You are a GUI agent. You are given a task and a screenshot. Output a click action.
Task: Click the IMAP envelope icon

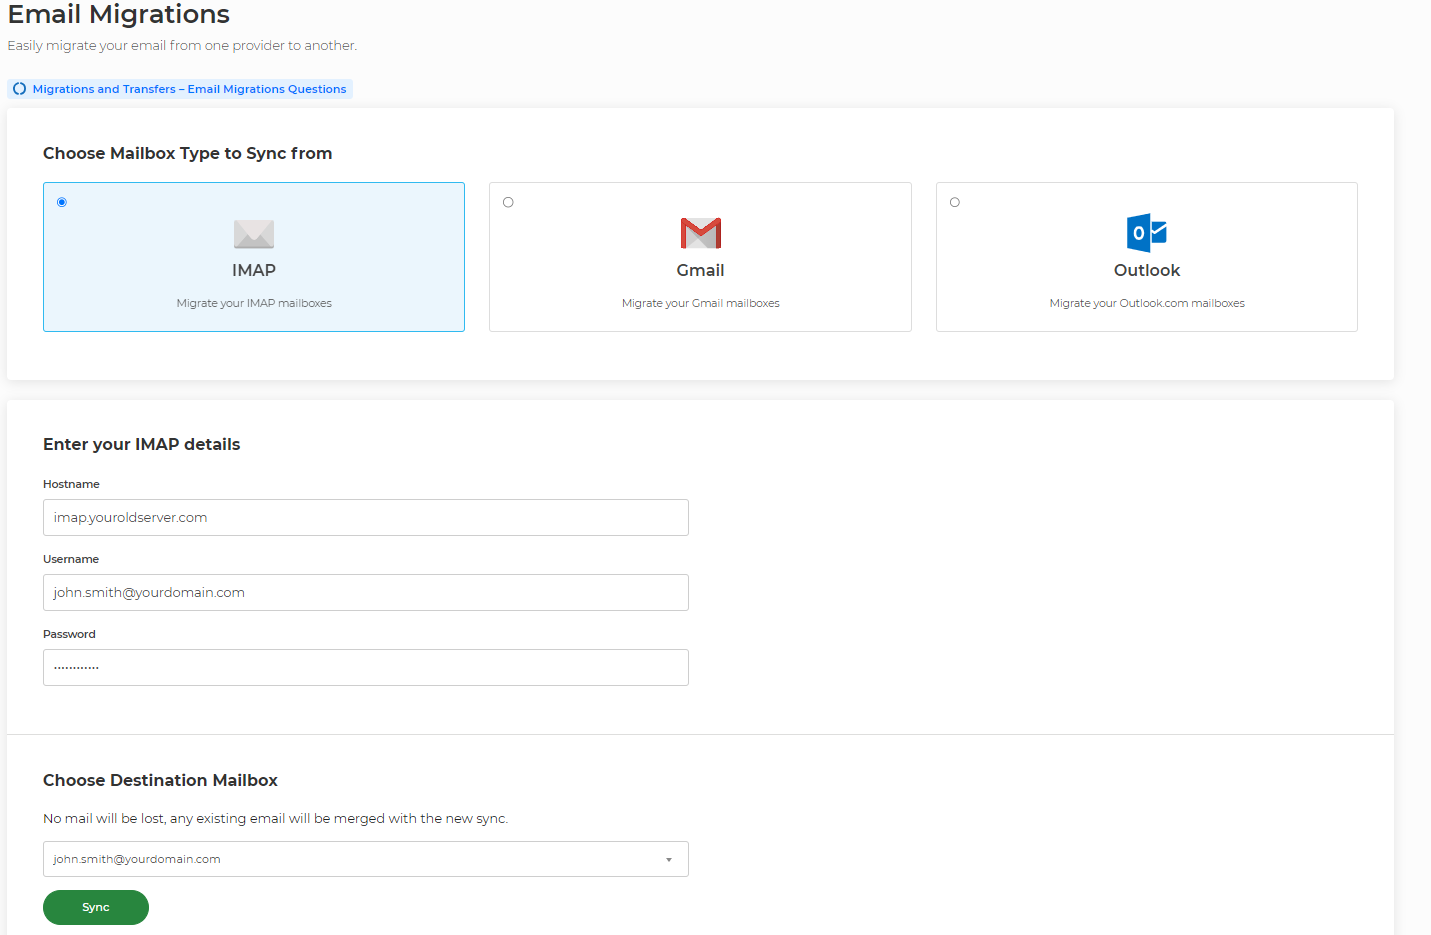254,234
